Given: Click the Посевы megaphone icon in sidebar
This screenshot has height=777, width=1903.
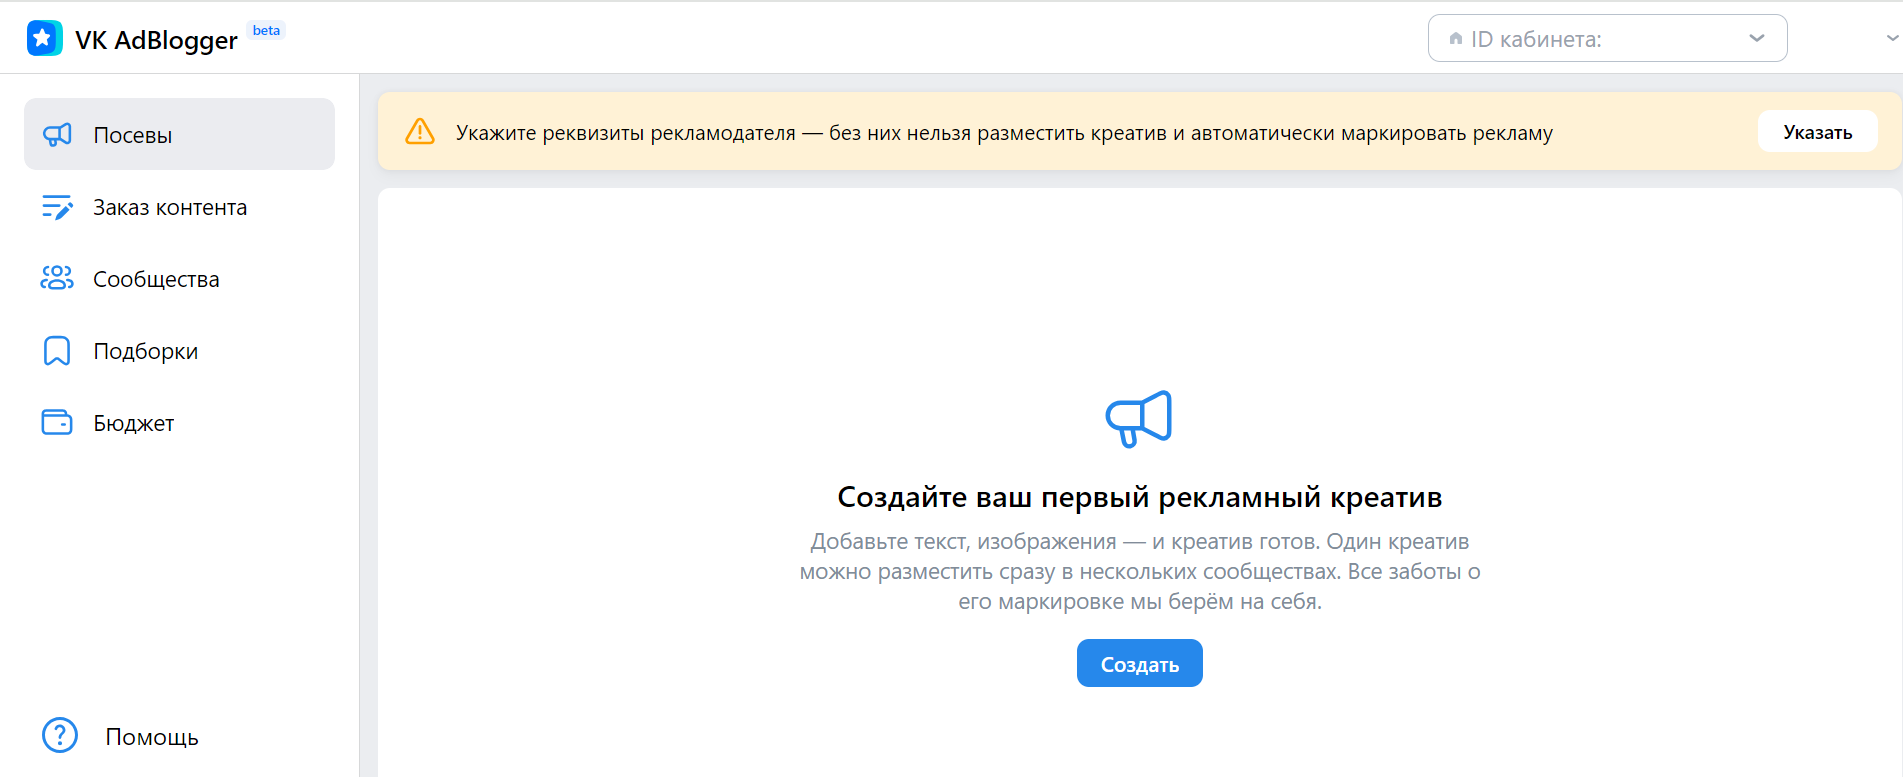Looking at the screenshot, I should click(x=57, y=134).
